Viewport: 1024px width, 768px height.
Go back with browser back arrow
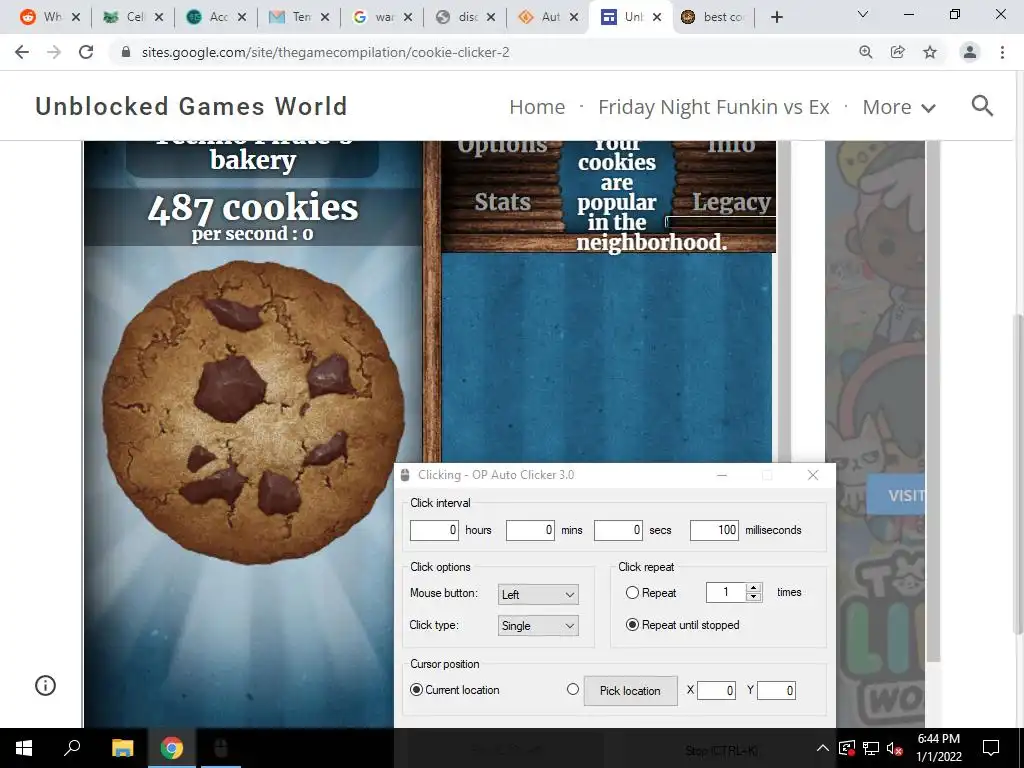tap(22, 52)
